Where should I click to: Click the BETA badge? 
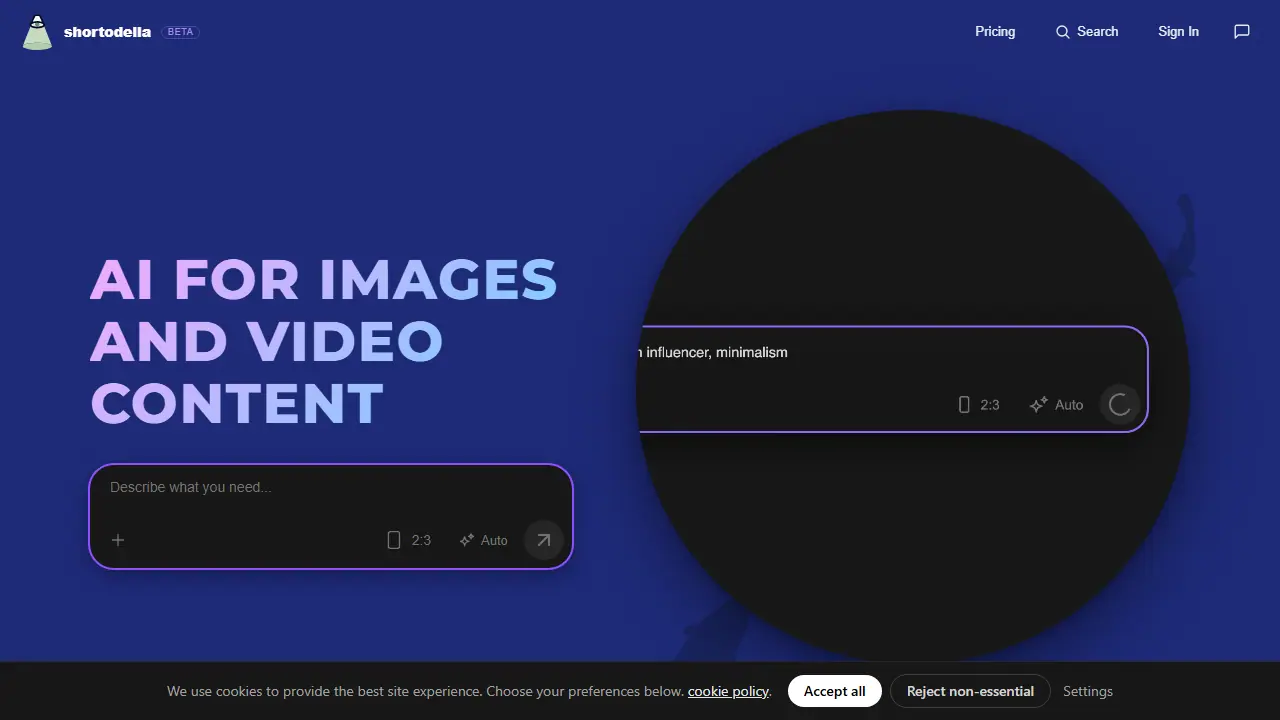(180, 32)
